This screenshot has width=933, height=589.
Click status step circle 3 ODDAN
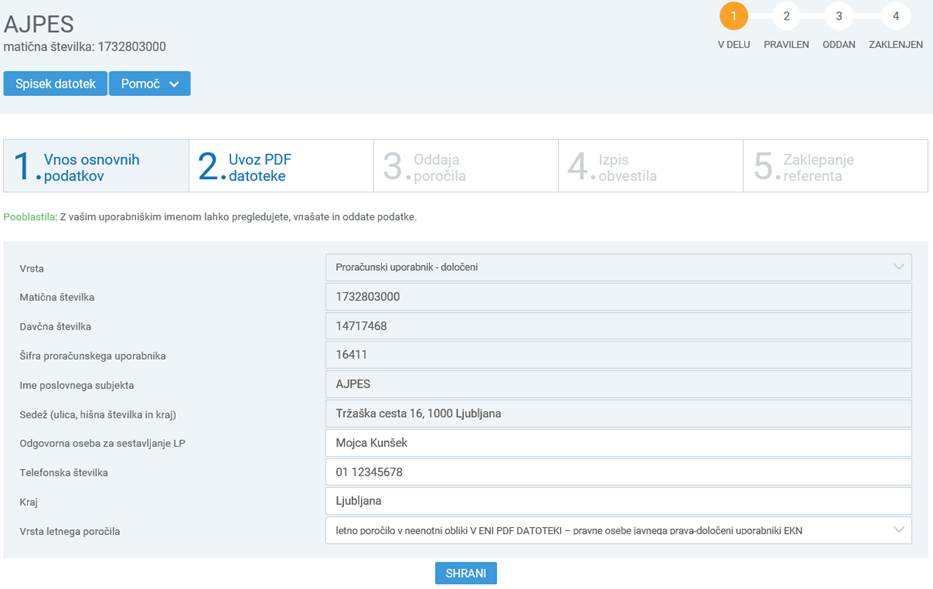(838, 16)
